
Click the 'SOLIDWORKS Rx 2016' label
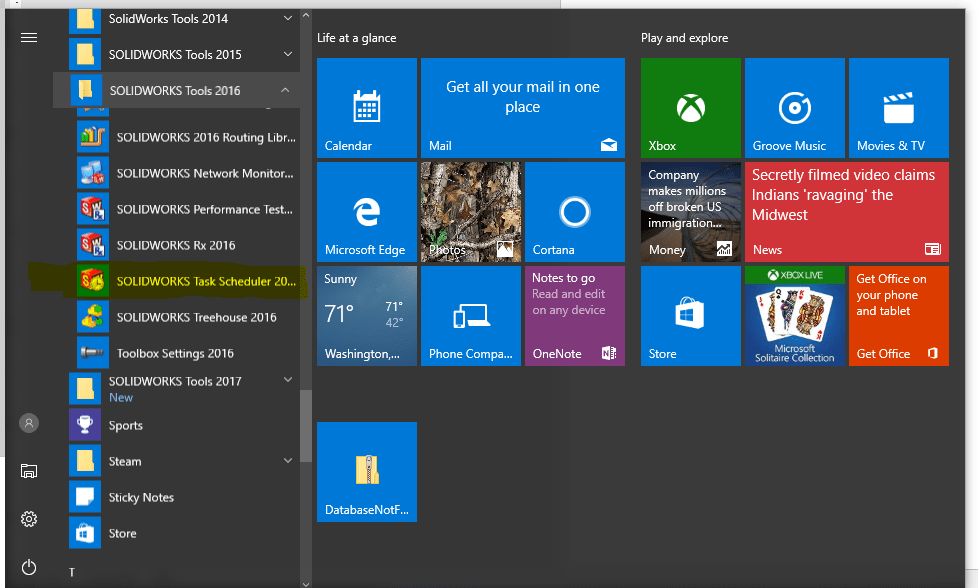176,245
